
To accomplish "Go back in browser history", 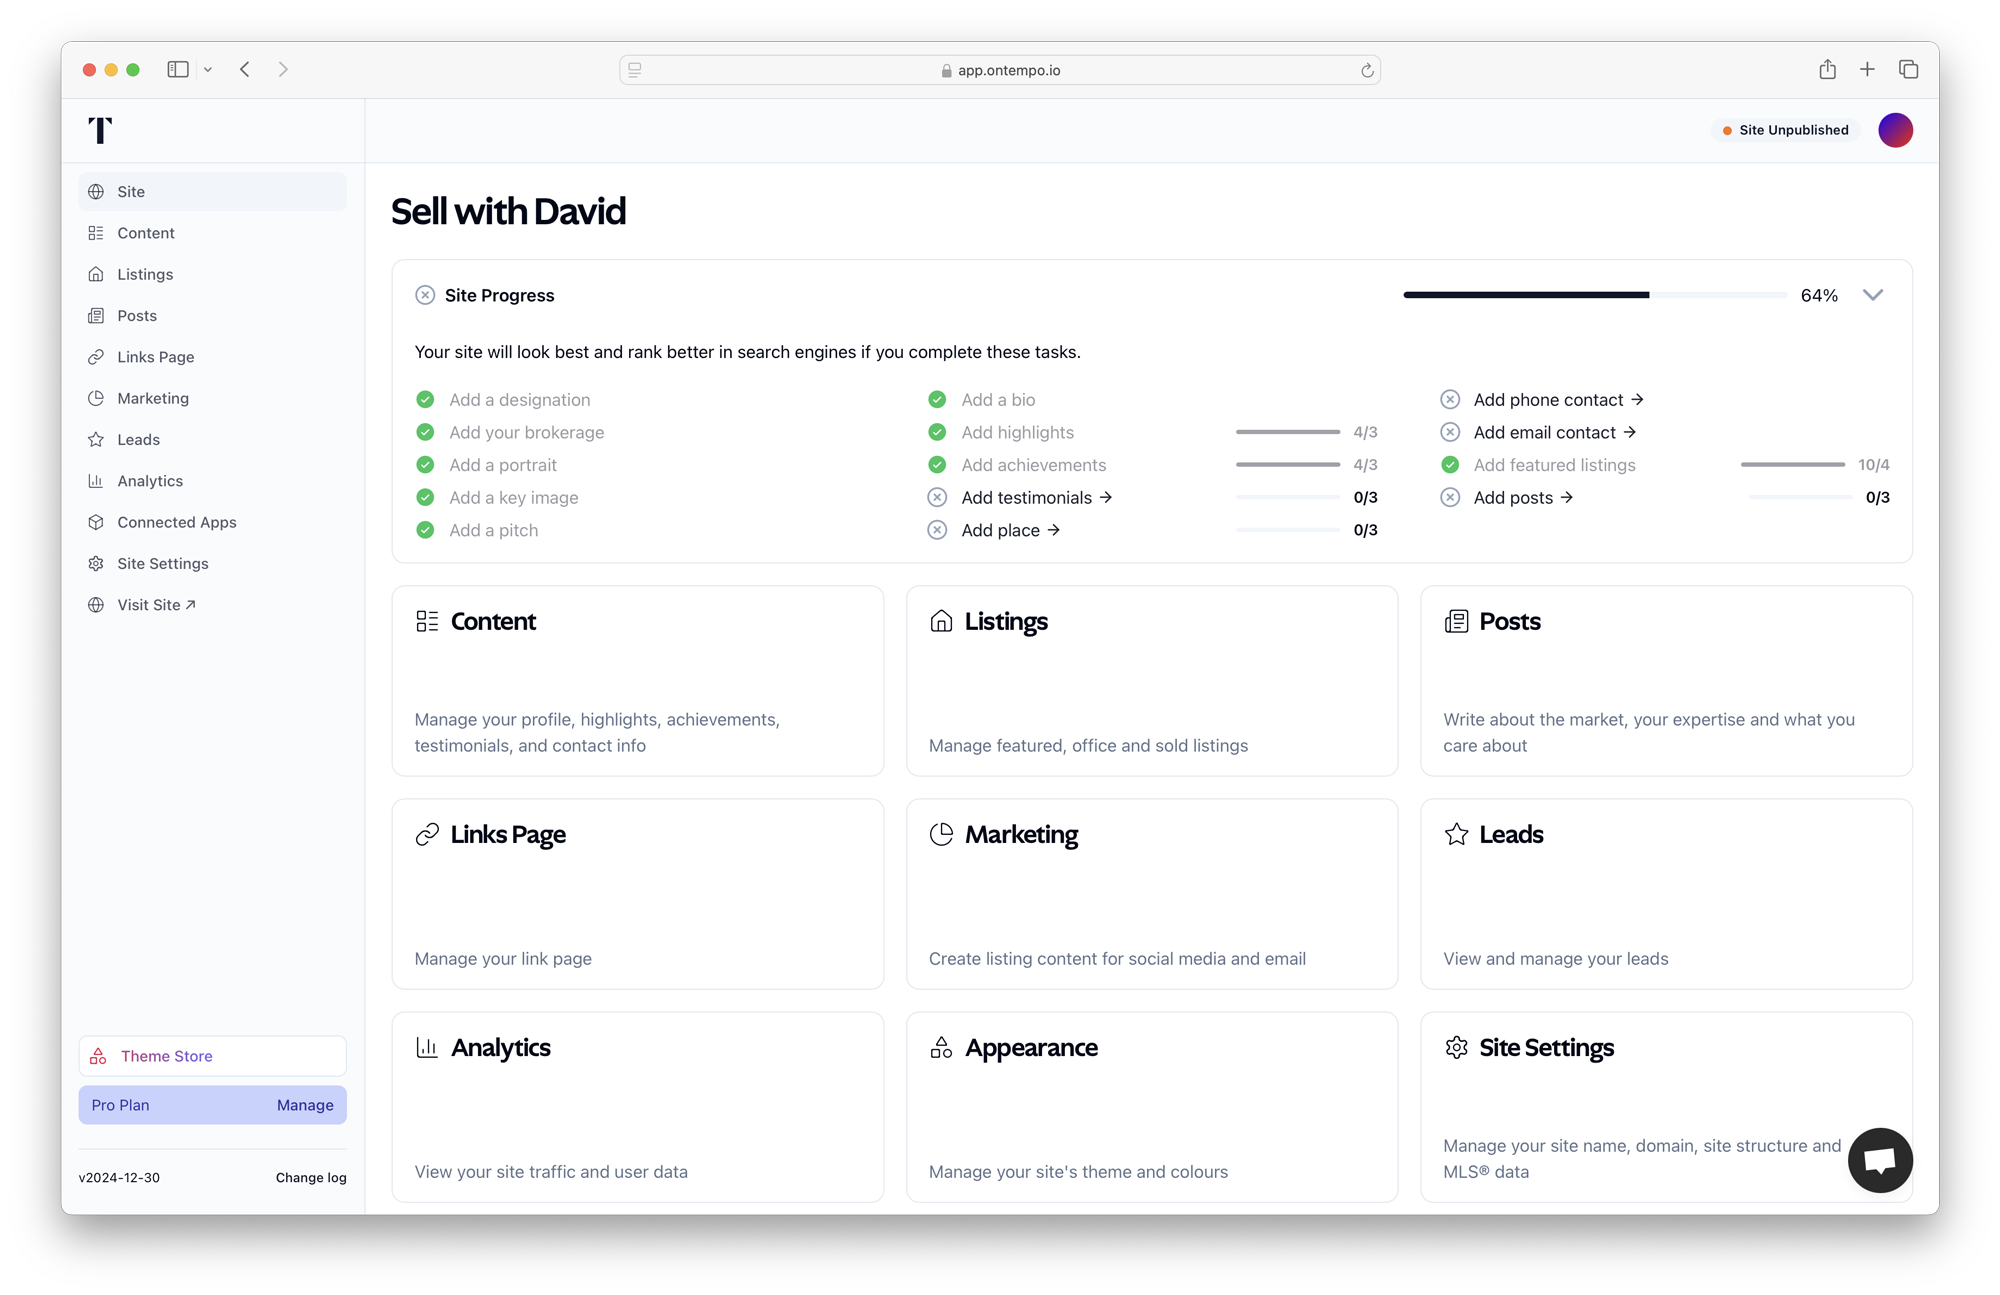I will pos(245,69).
